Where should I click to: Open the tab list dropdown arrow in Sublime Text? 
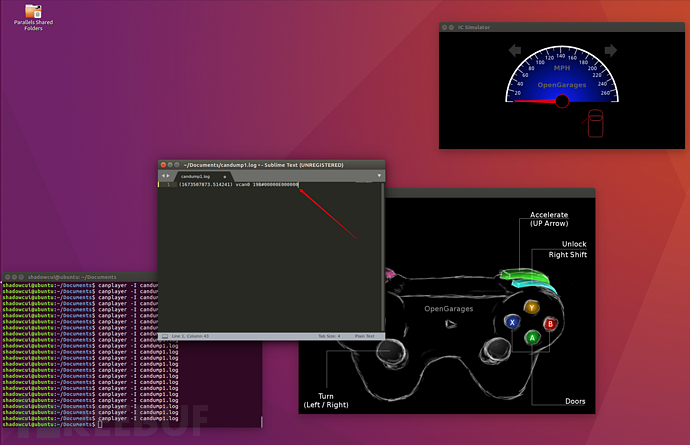379,175
